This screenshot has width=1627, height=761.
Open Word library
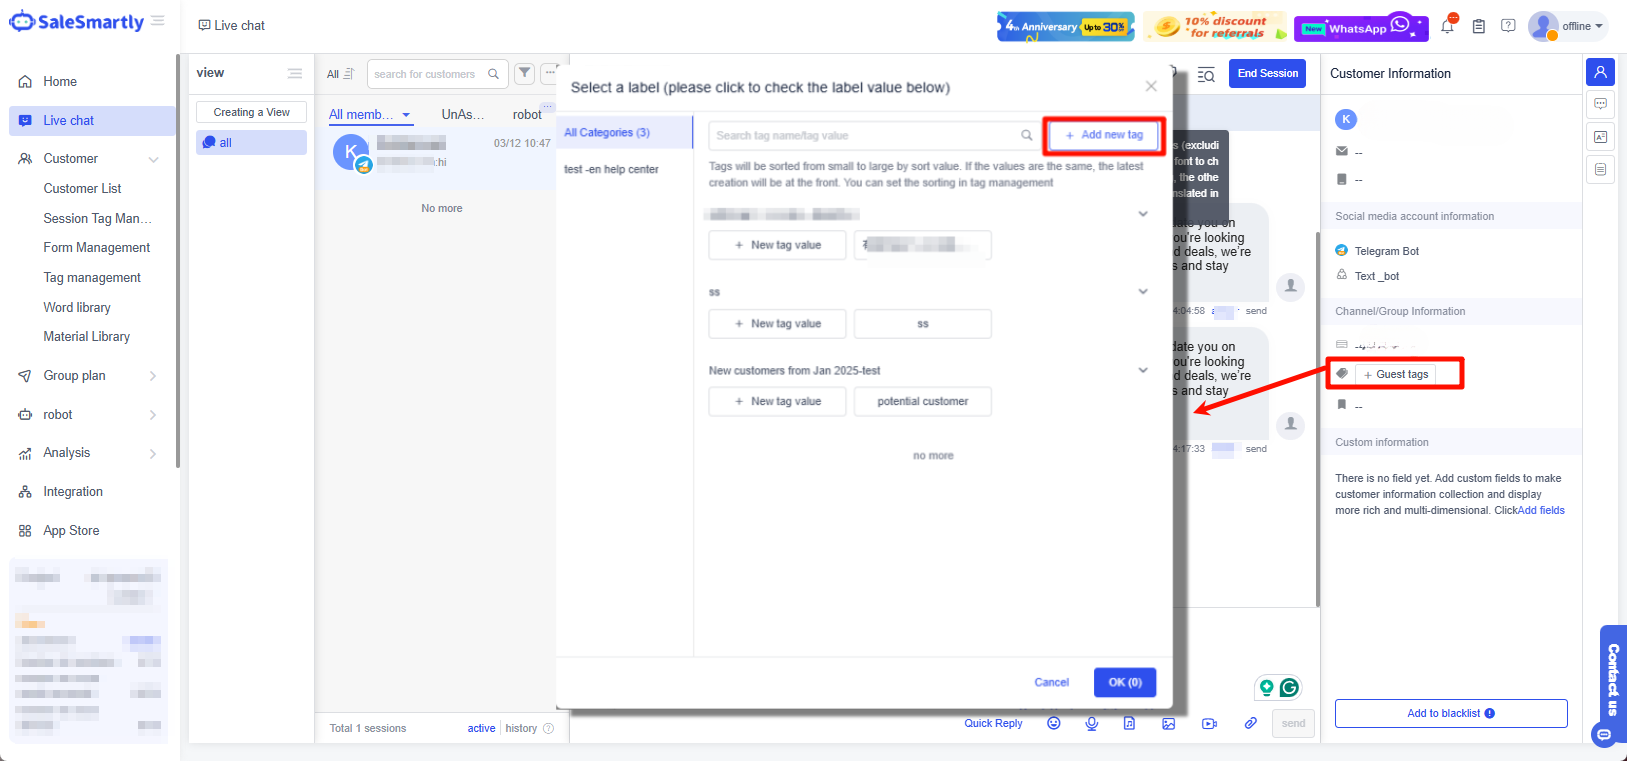[x=77, y=308]
